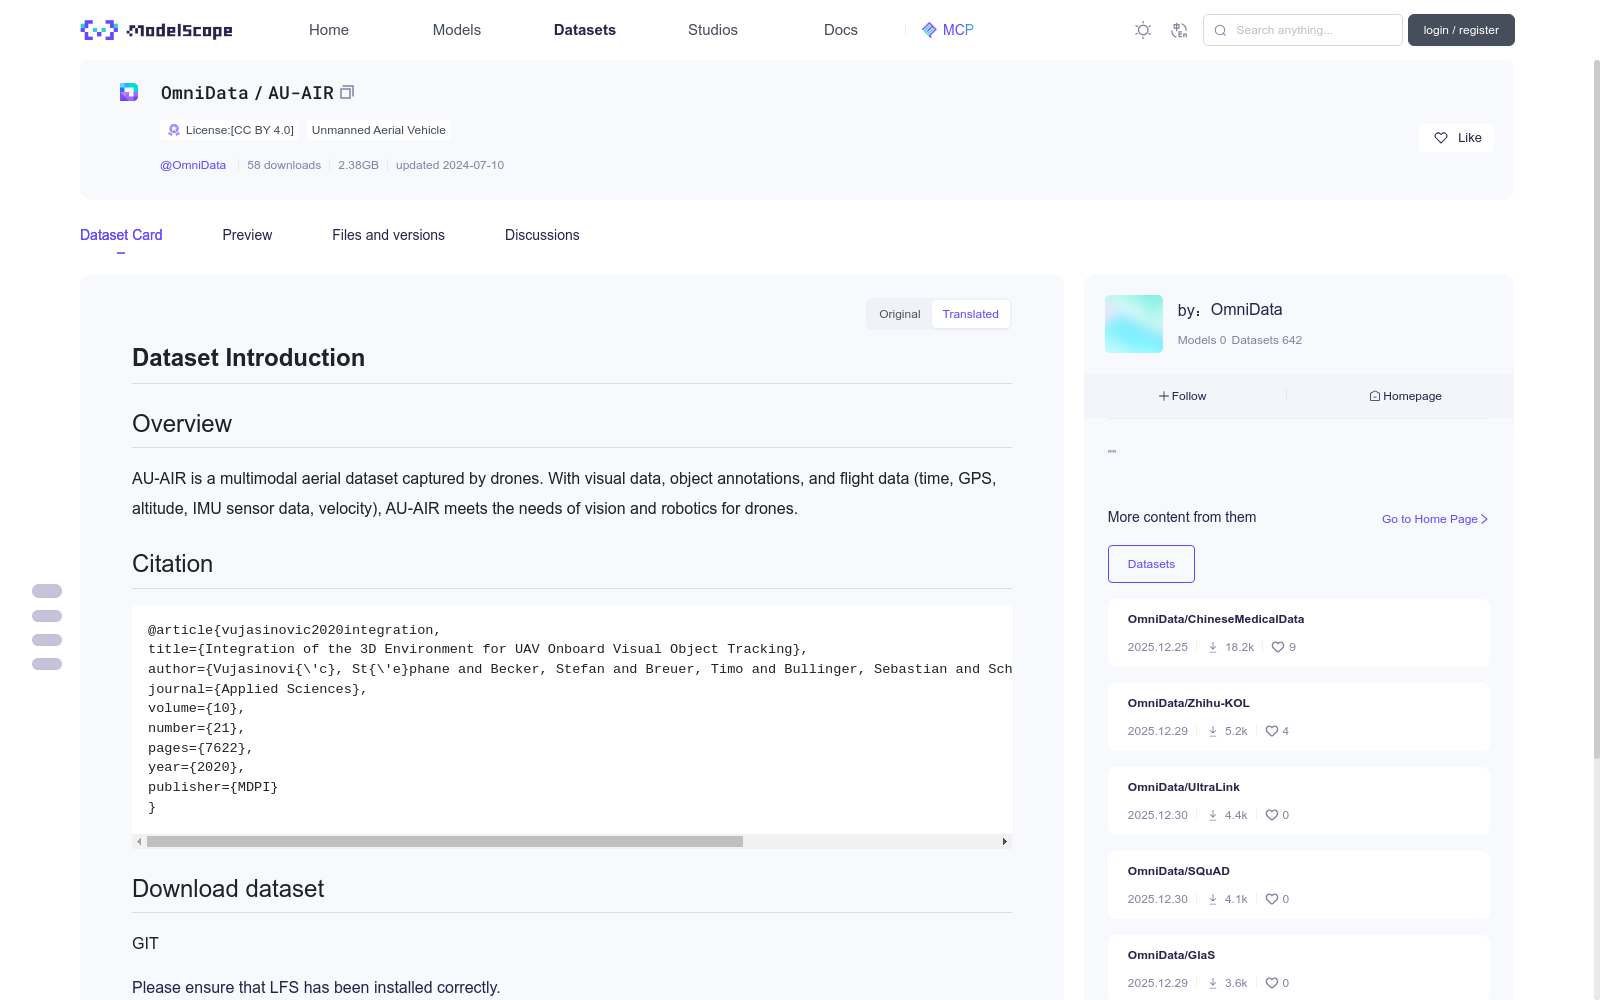This screenshot has width=1600, height=1000.
Task: Follow the OmniData author
Action: point(1183,396)
